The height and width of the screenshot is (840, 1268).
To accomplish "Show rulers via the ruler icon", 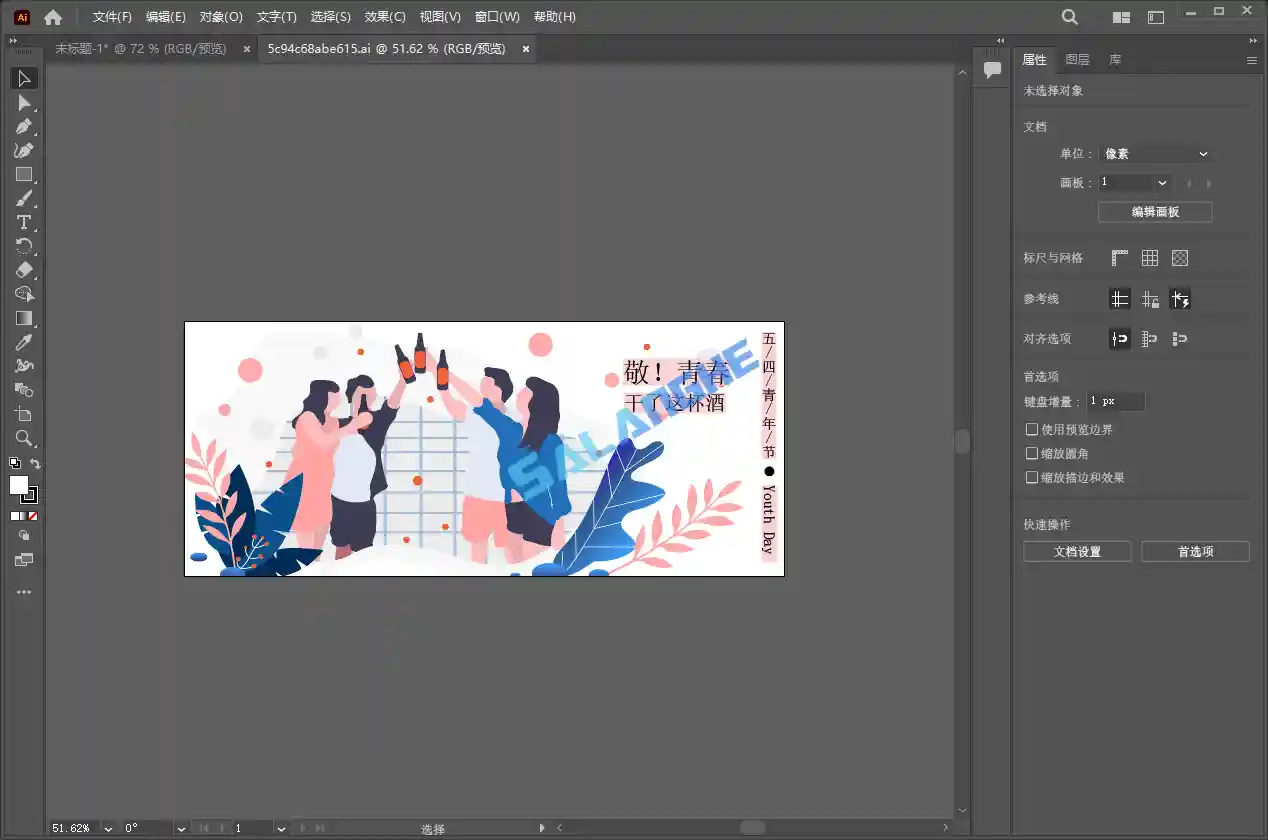I will [1120, 257].
